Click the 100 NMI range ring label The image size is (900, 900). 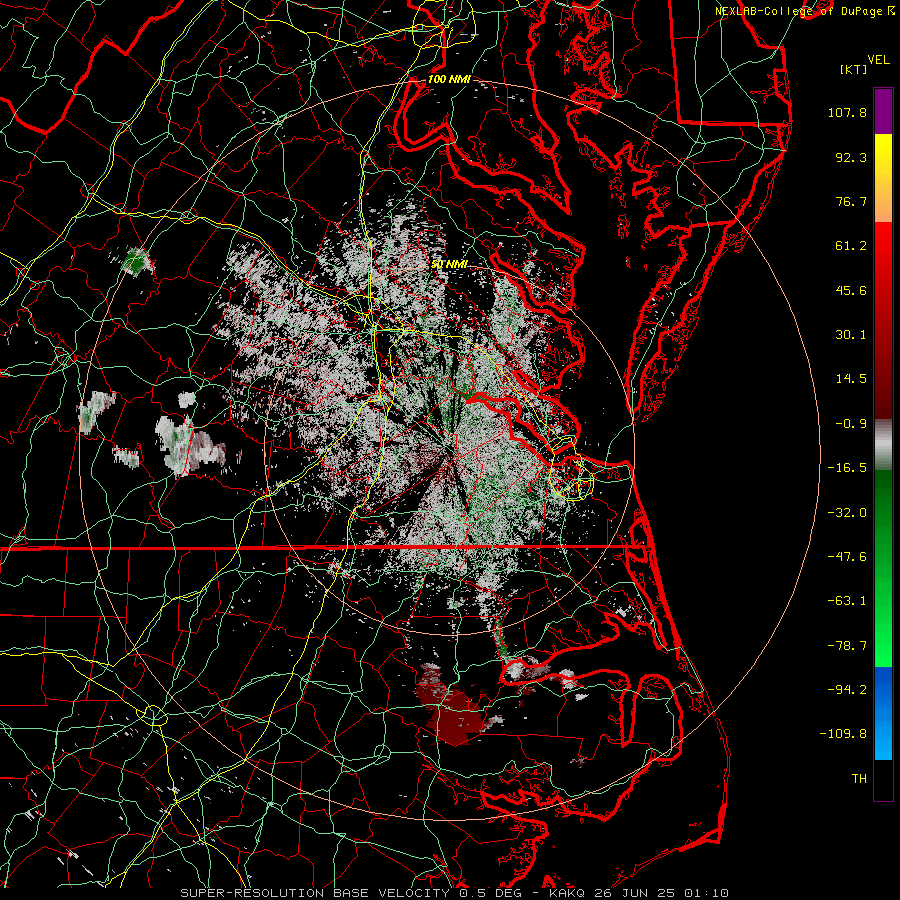(449, 79)
